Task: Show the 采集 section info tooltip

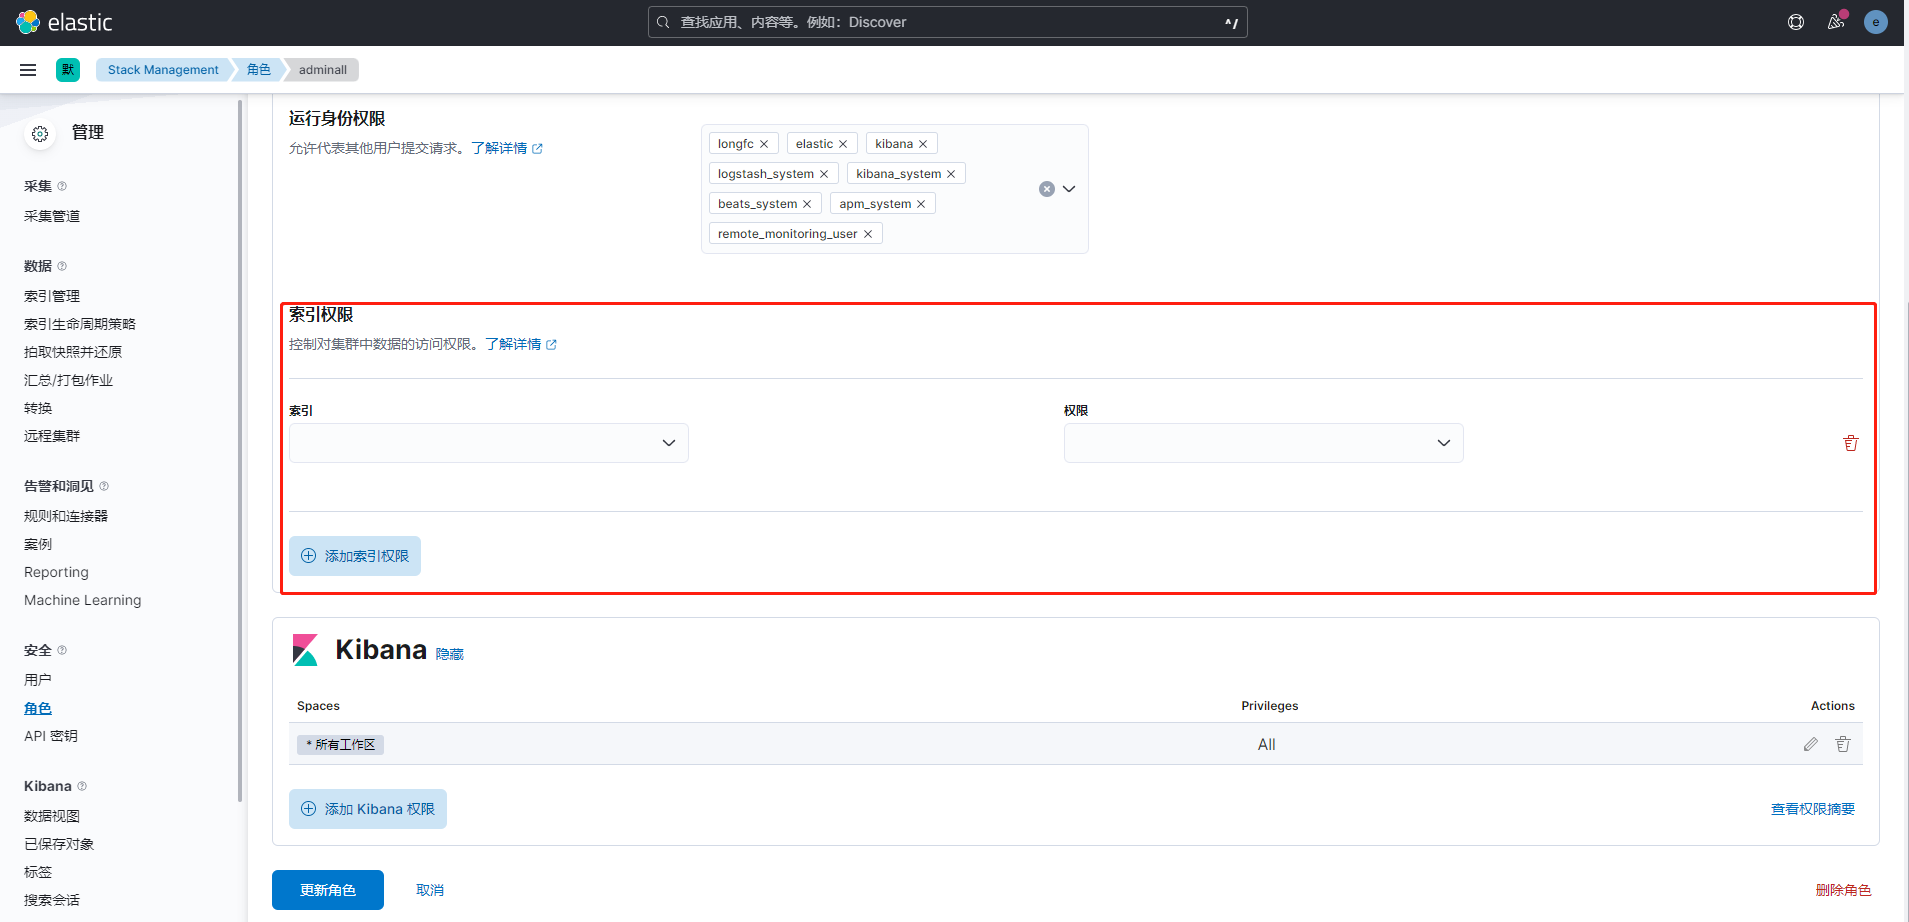Action: point(62,186)
